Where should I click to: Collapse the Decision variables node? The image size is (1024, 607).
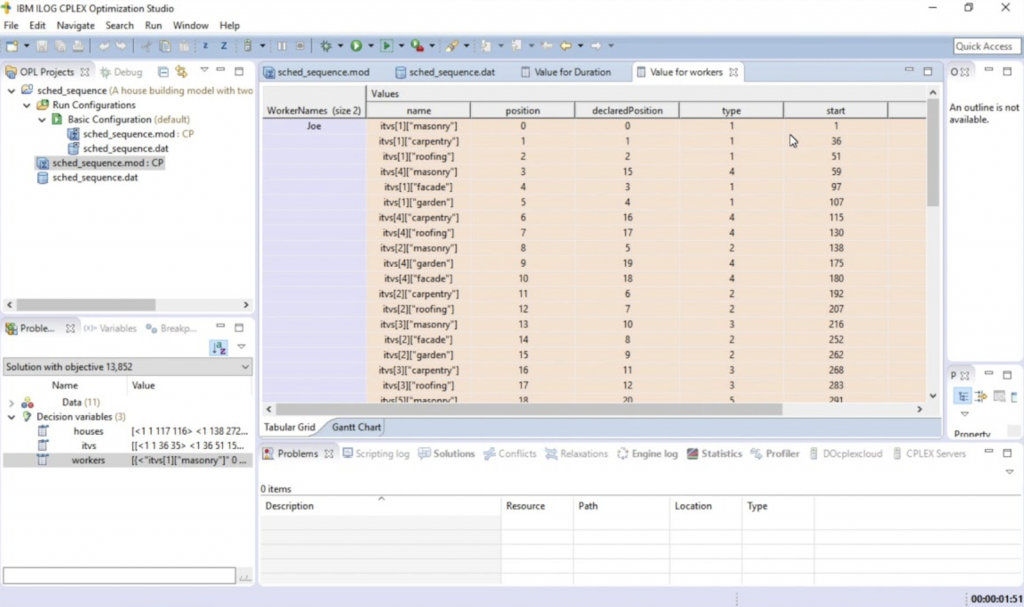pos(11,417)
